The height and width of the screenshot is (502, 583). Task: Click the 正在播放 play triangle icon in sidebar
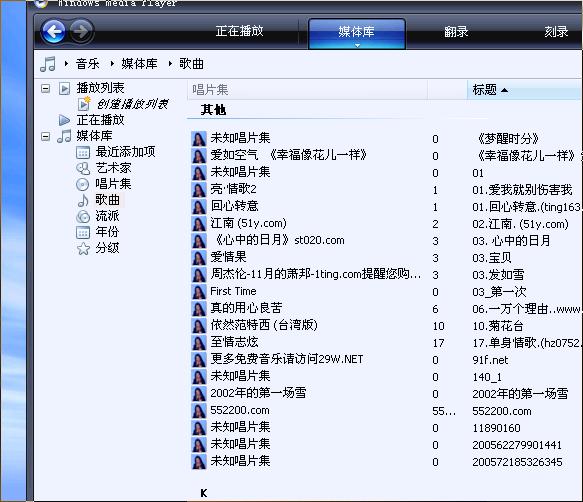(64, 120)
